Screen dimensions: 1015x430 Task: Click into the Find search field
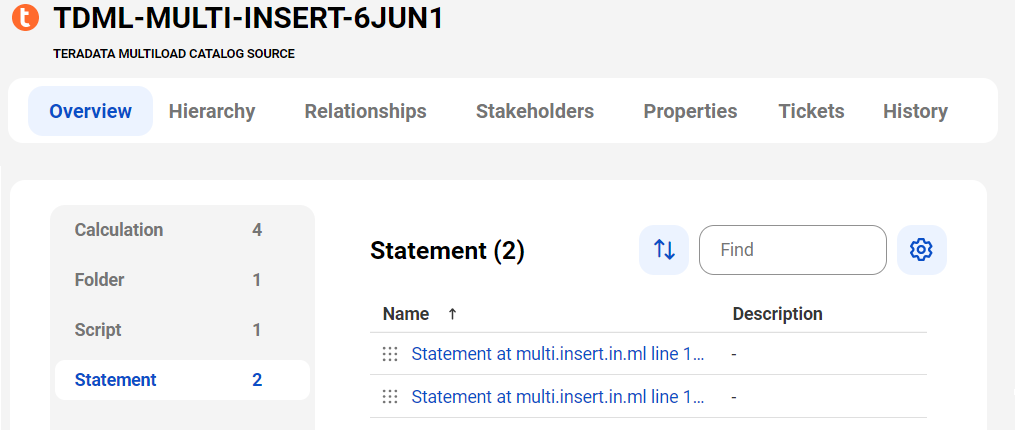[x=792, y=250]
